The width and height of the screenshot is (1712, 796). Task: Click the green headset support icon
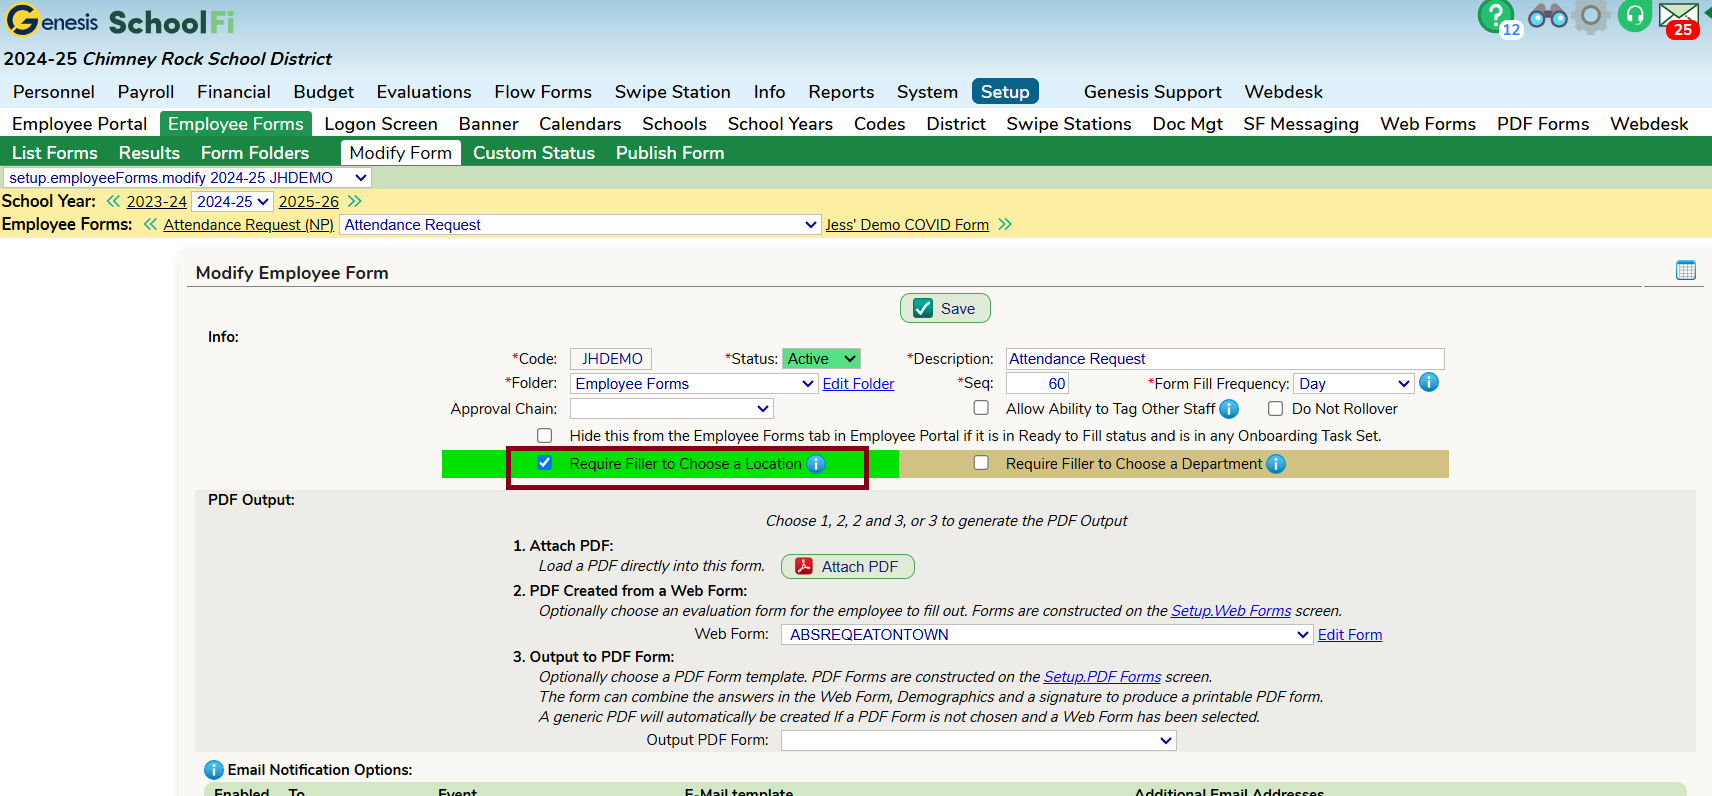(1635, 16)
